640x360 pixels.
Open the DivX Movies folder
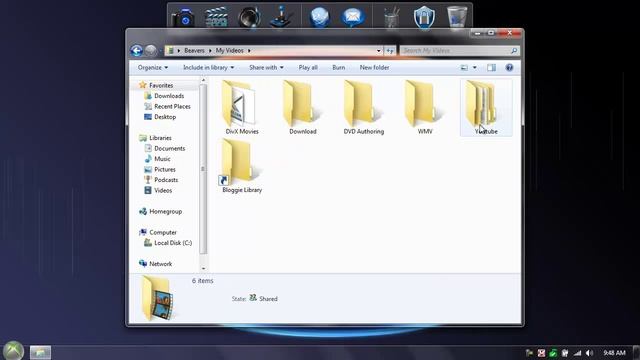(242, 107)
